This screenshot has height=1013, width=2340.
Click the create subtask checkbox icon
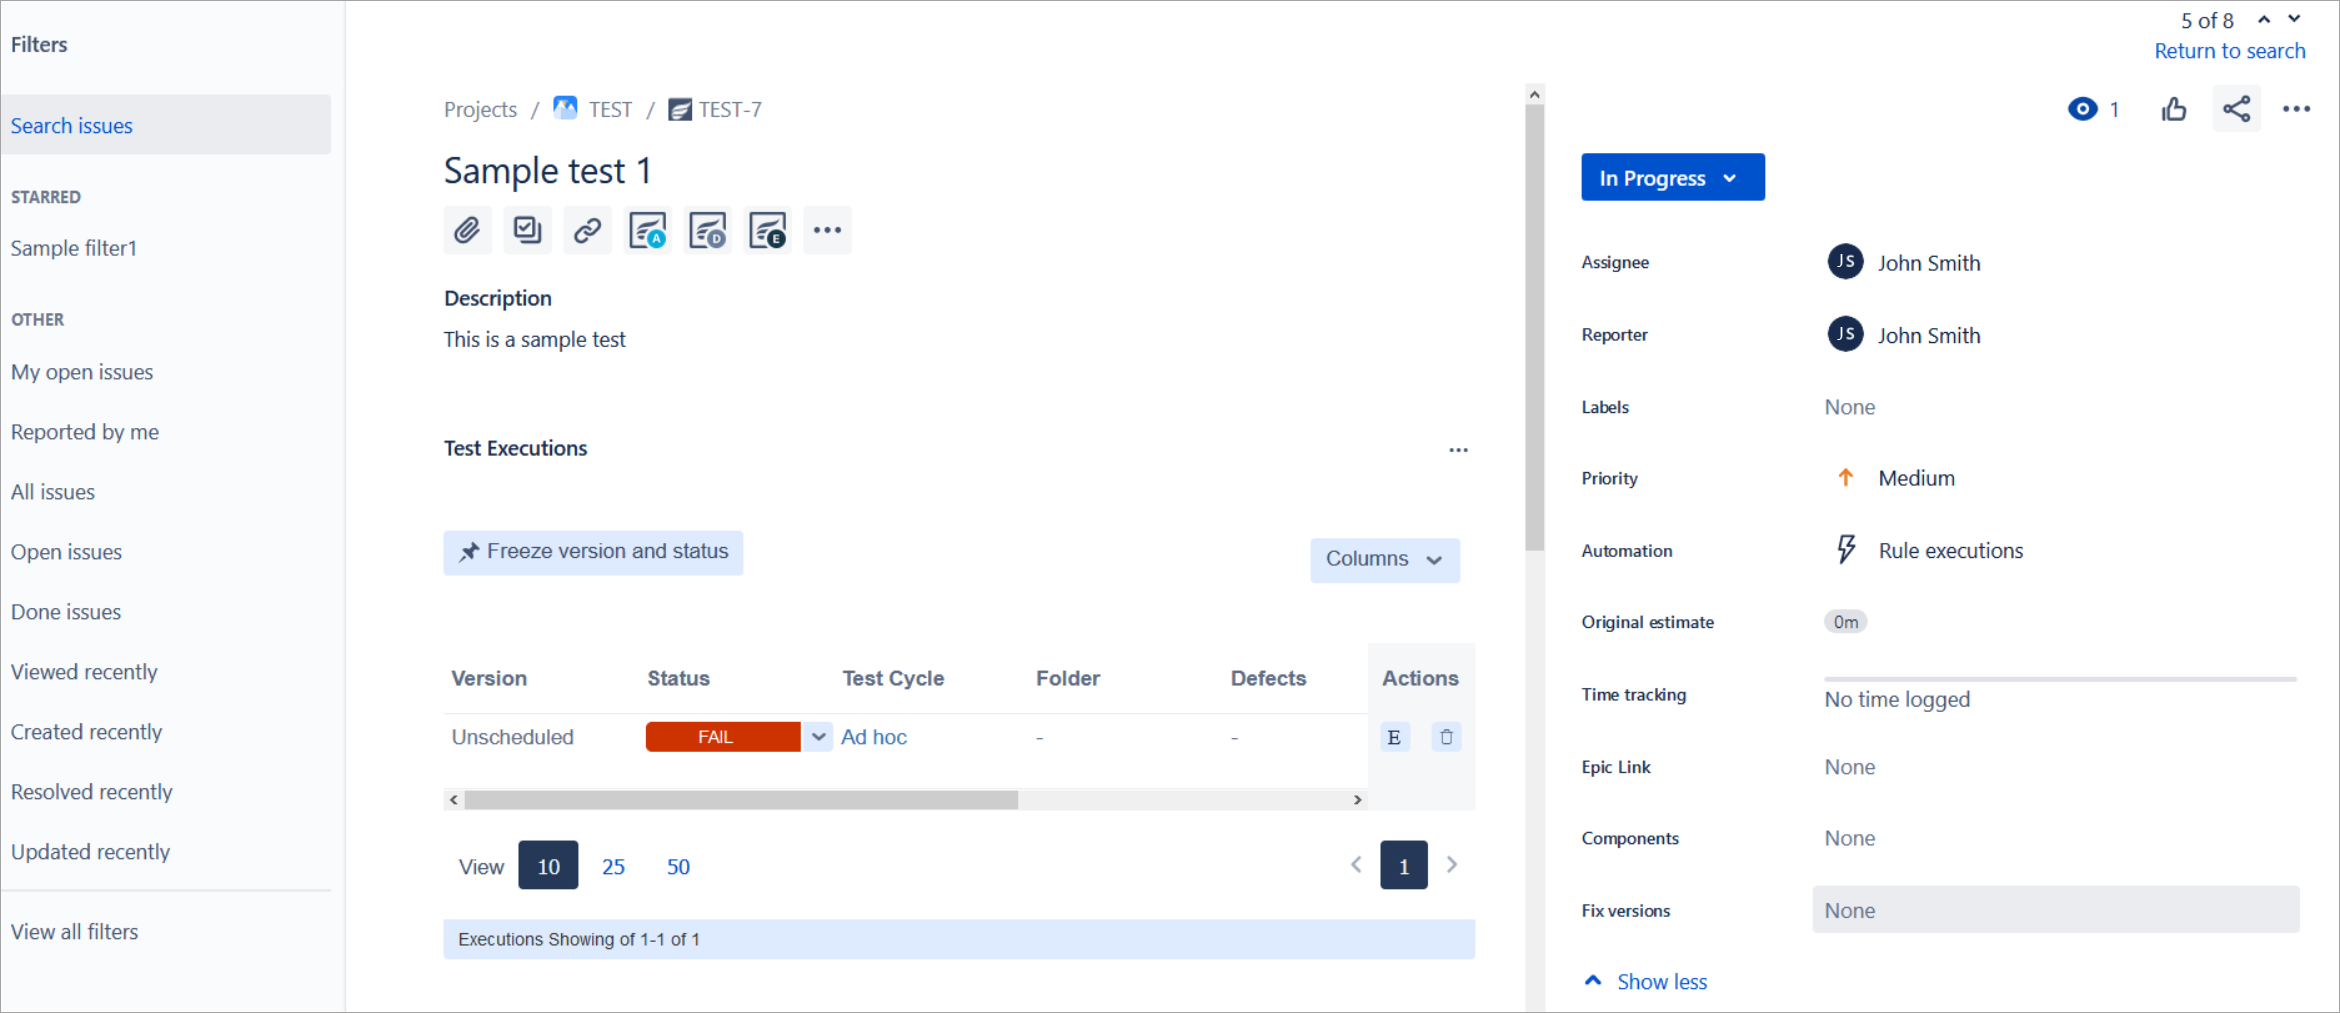click(527, 231)
